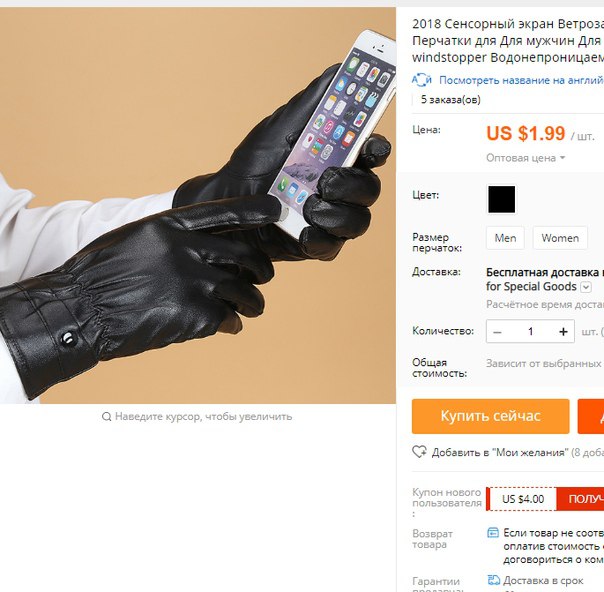Choose the black color swatch

pyautogui.click(x=502, y=199)
